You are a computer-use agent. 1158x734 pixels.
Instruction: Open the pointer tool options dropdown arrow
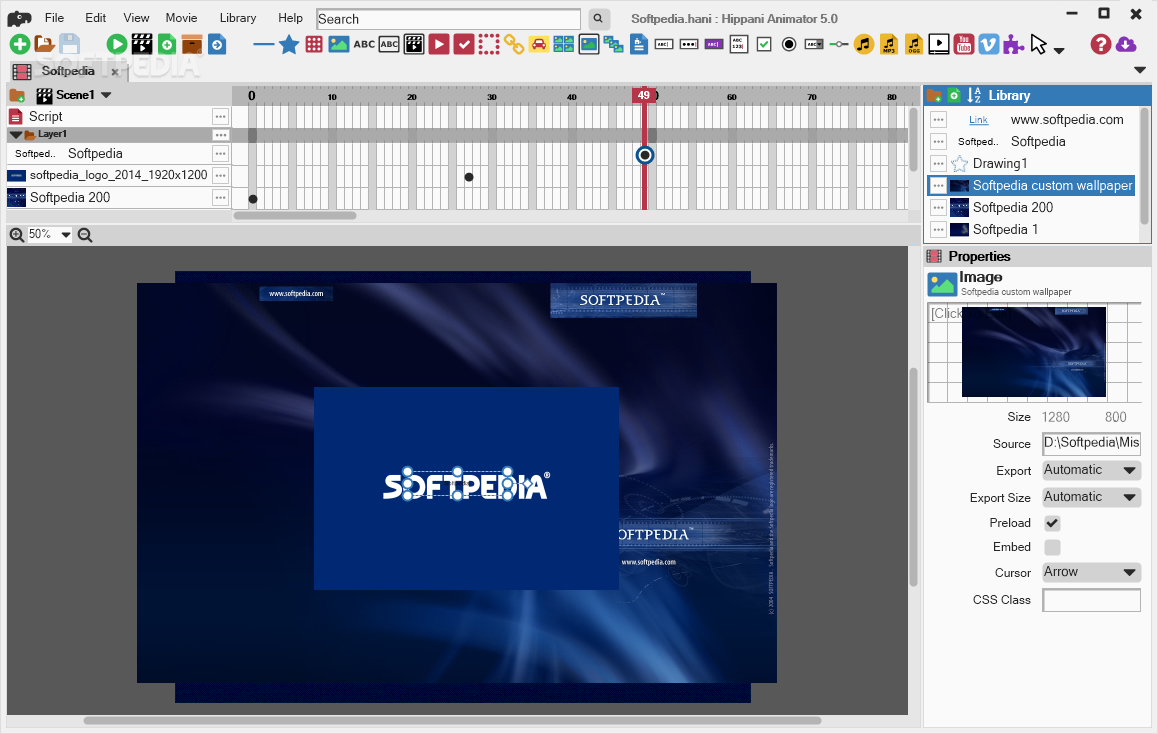point(1059,50)
